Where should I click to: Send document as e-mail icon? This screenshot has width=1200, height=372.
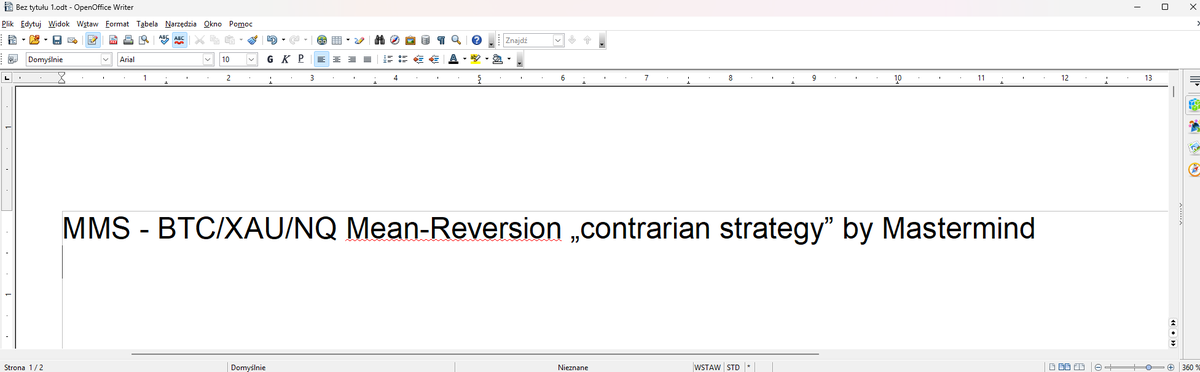[x=72, y=40]
